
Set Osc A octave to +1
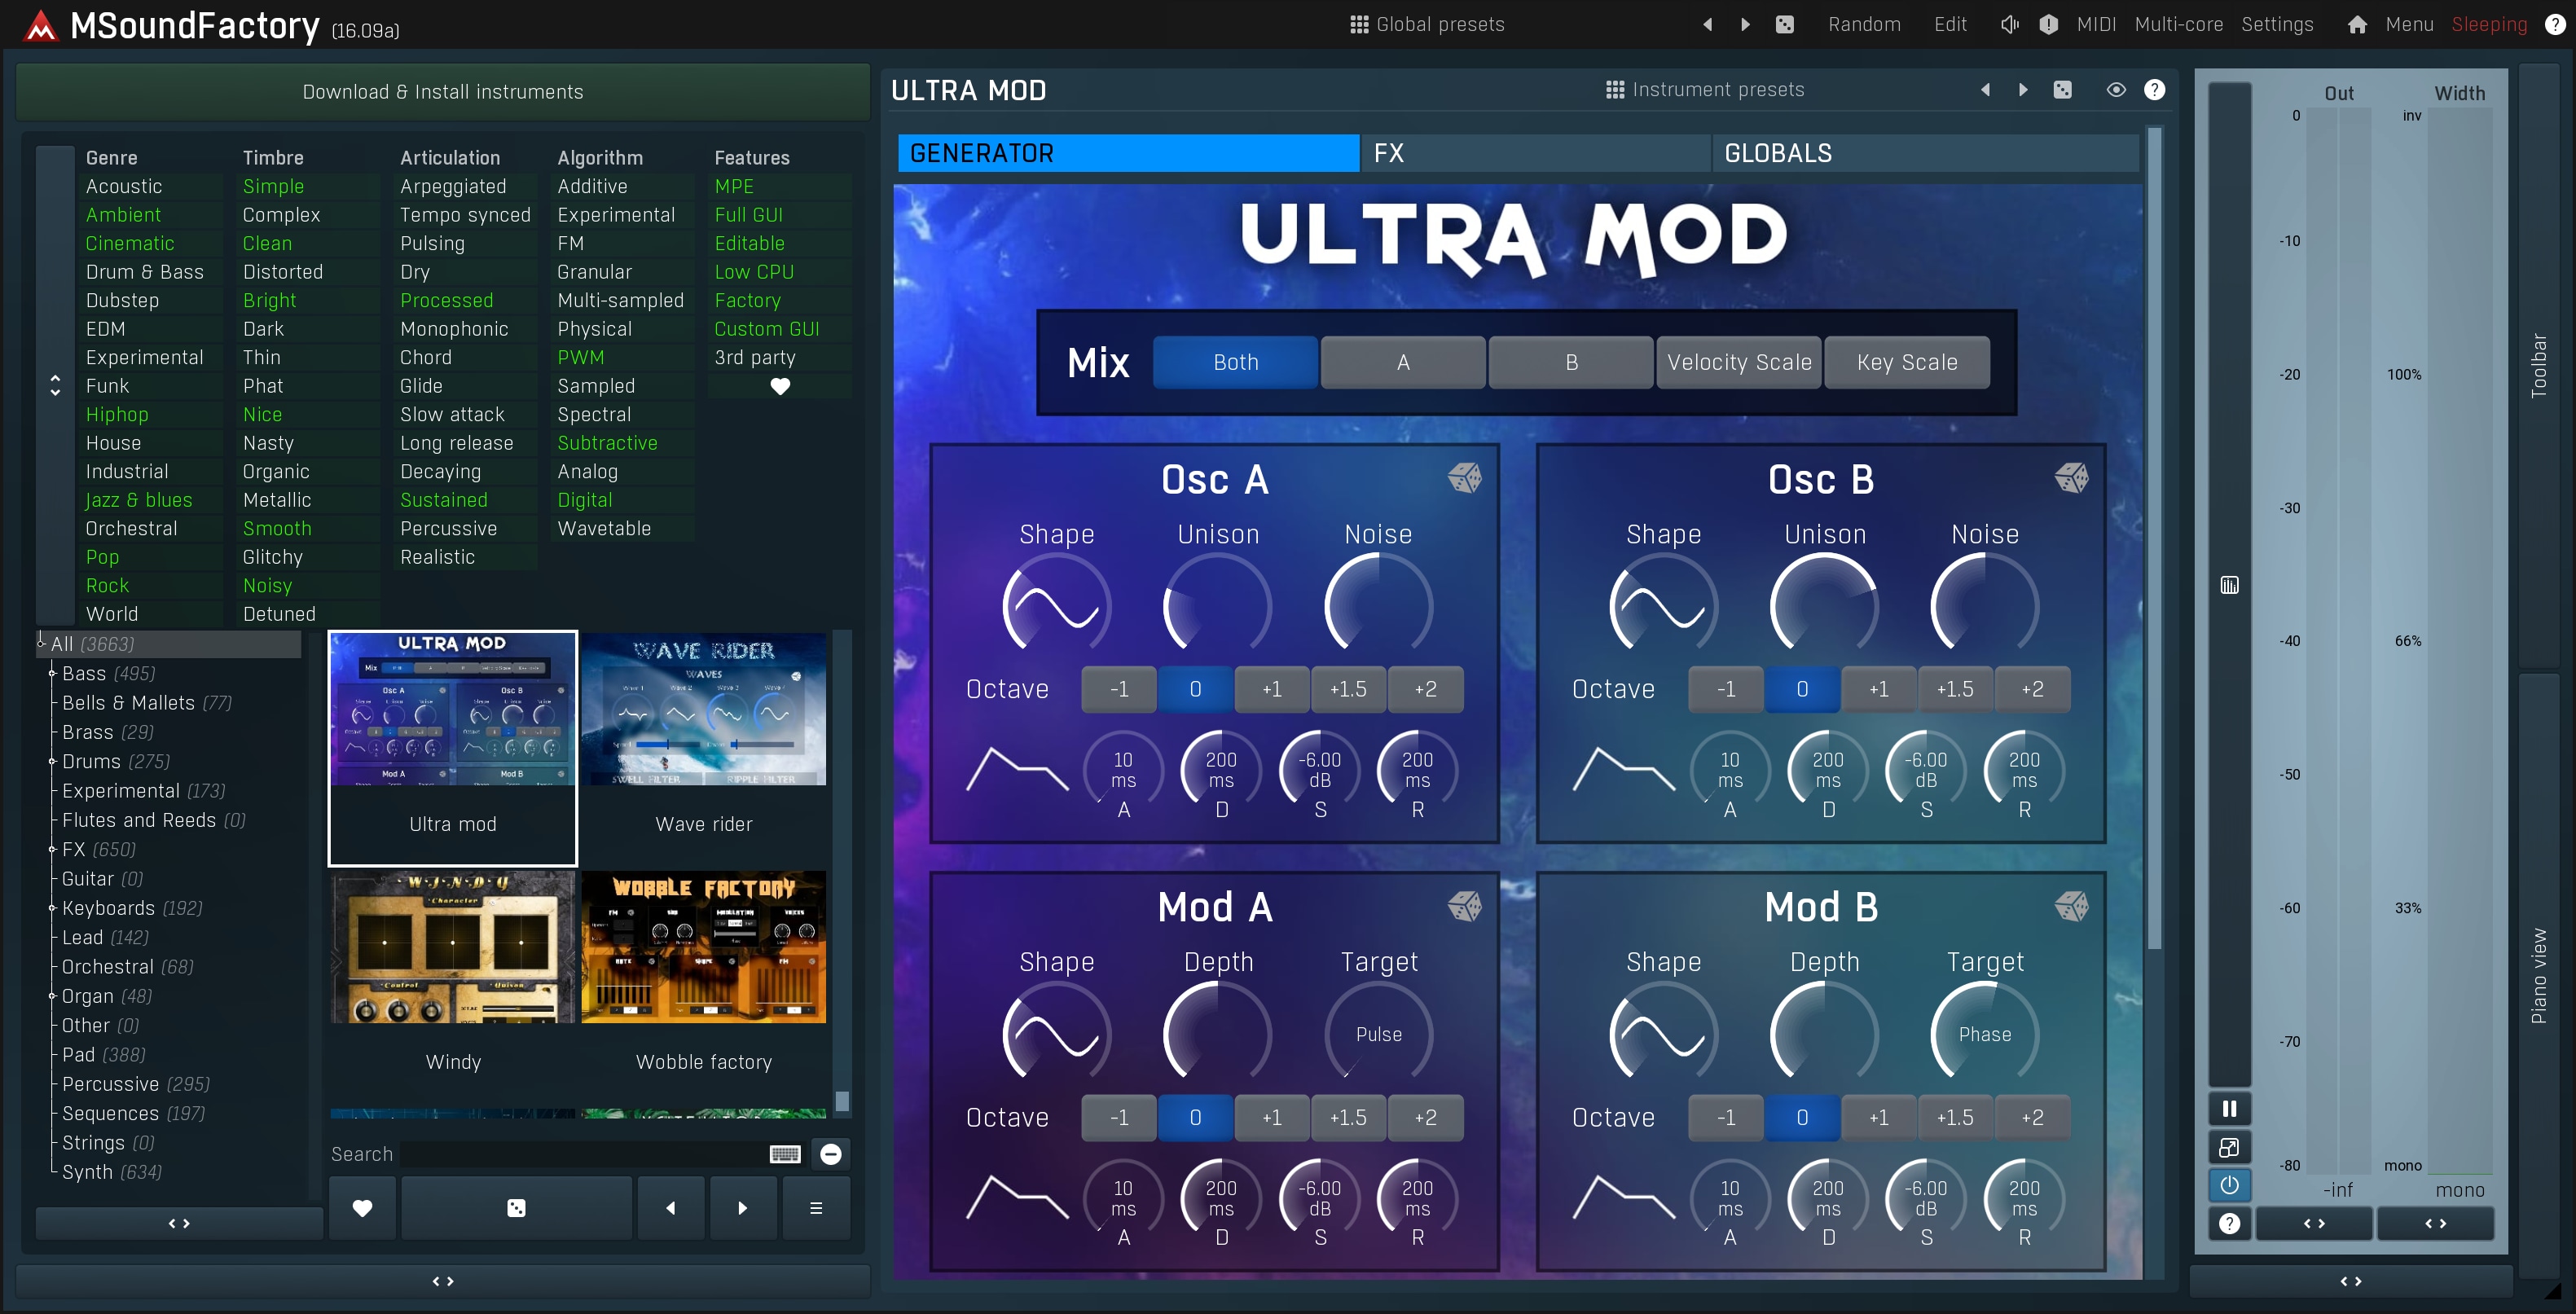pos(1272,689)
